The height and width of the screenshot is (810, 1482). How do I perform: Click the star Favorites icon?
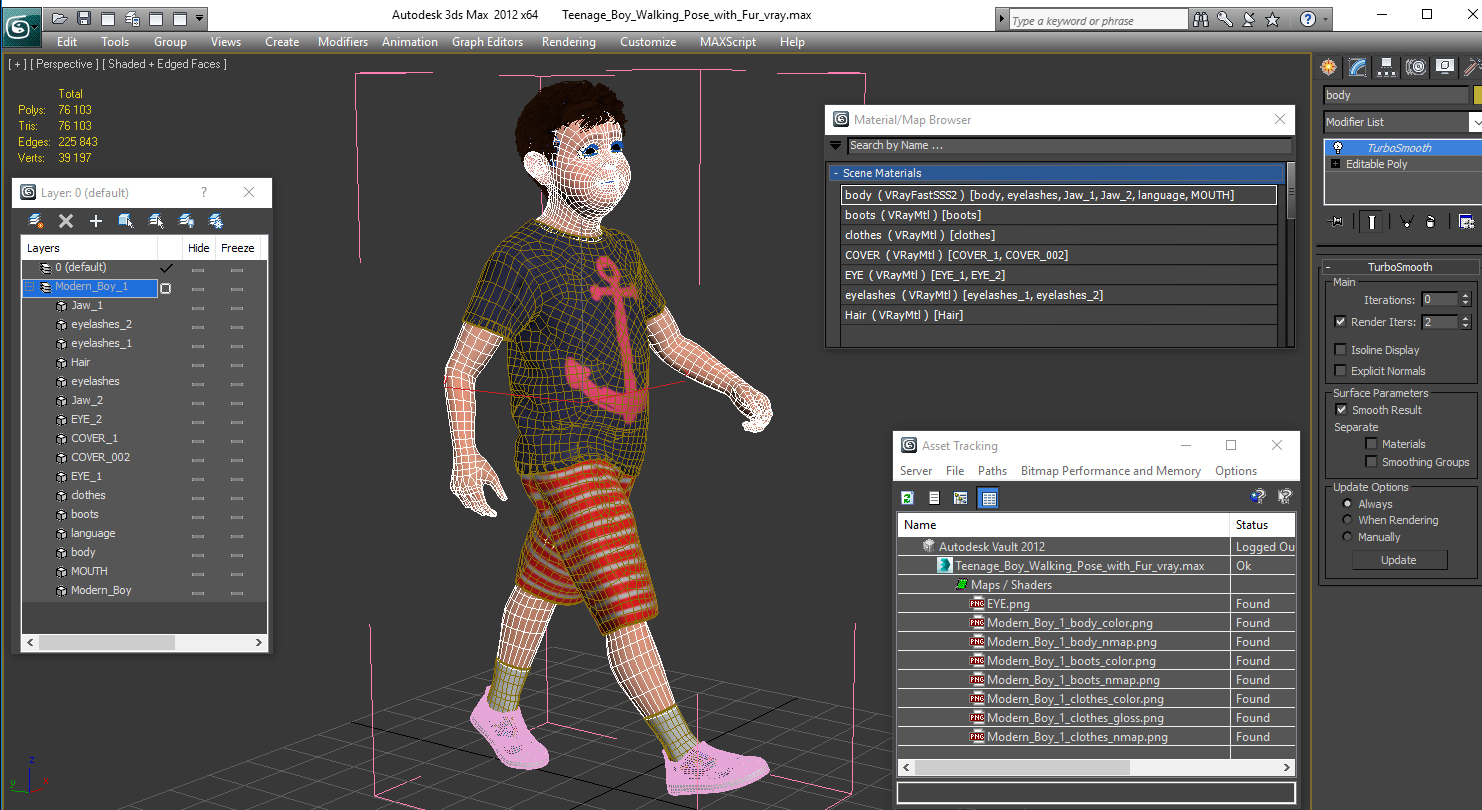tap(1273, 19)
